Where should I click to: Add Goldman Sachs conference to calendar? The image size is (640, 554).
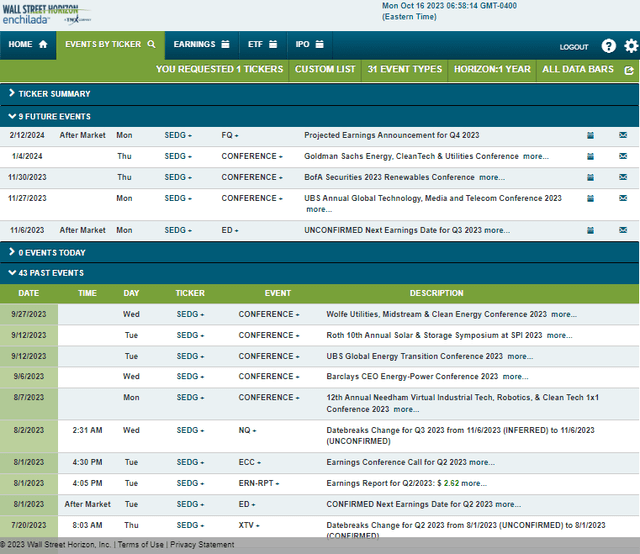590,156
